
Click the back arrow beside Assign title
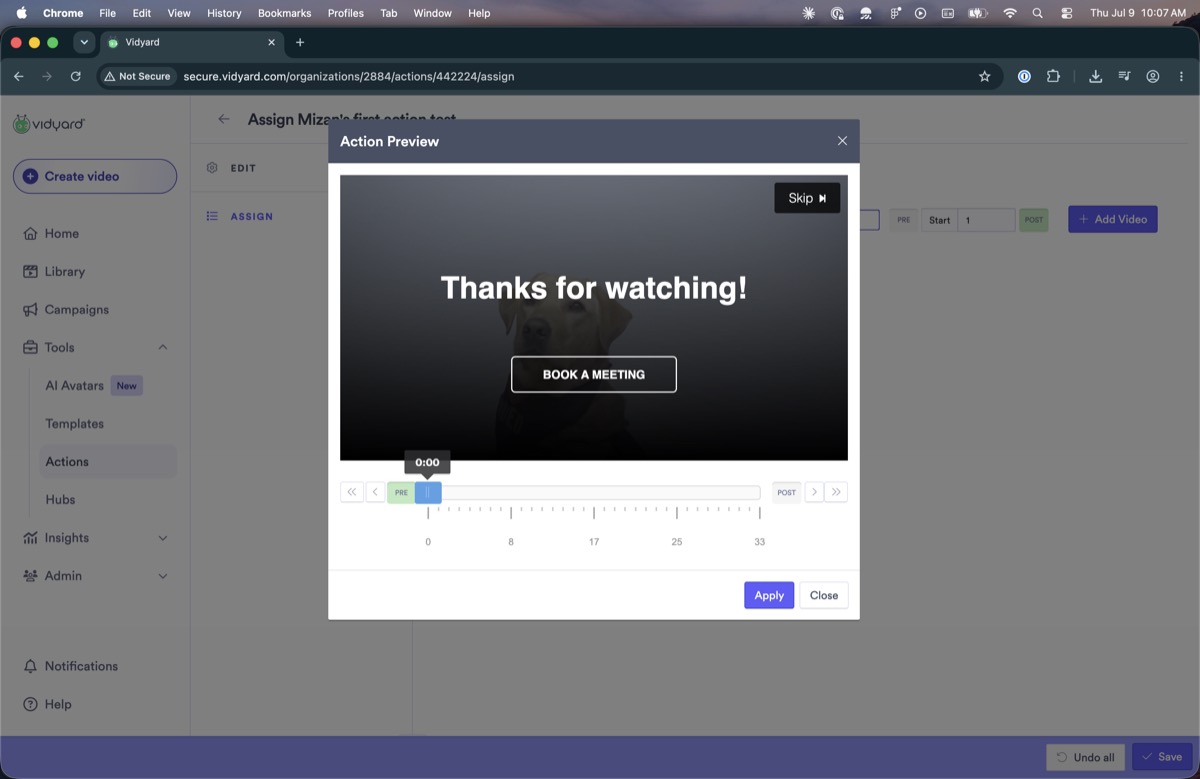(x=224, y=119)
